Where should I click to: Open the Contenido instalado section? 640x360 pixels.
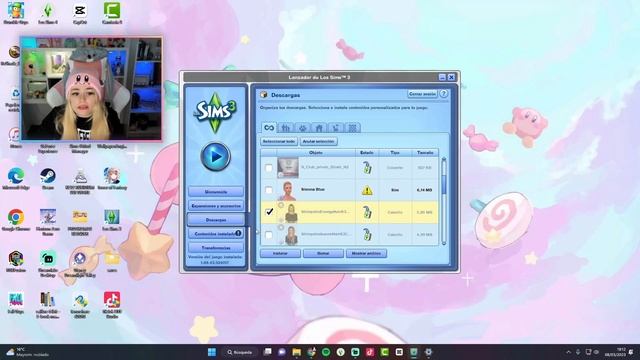click(216, 234)
